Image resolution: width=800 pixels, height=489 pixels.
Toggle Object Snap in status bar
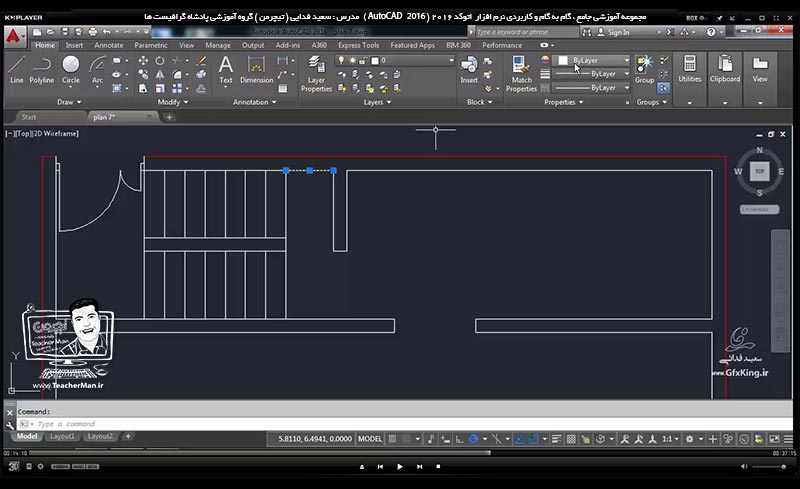pos(533,438)
